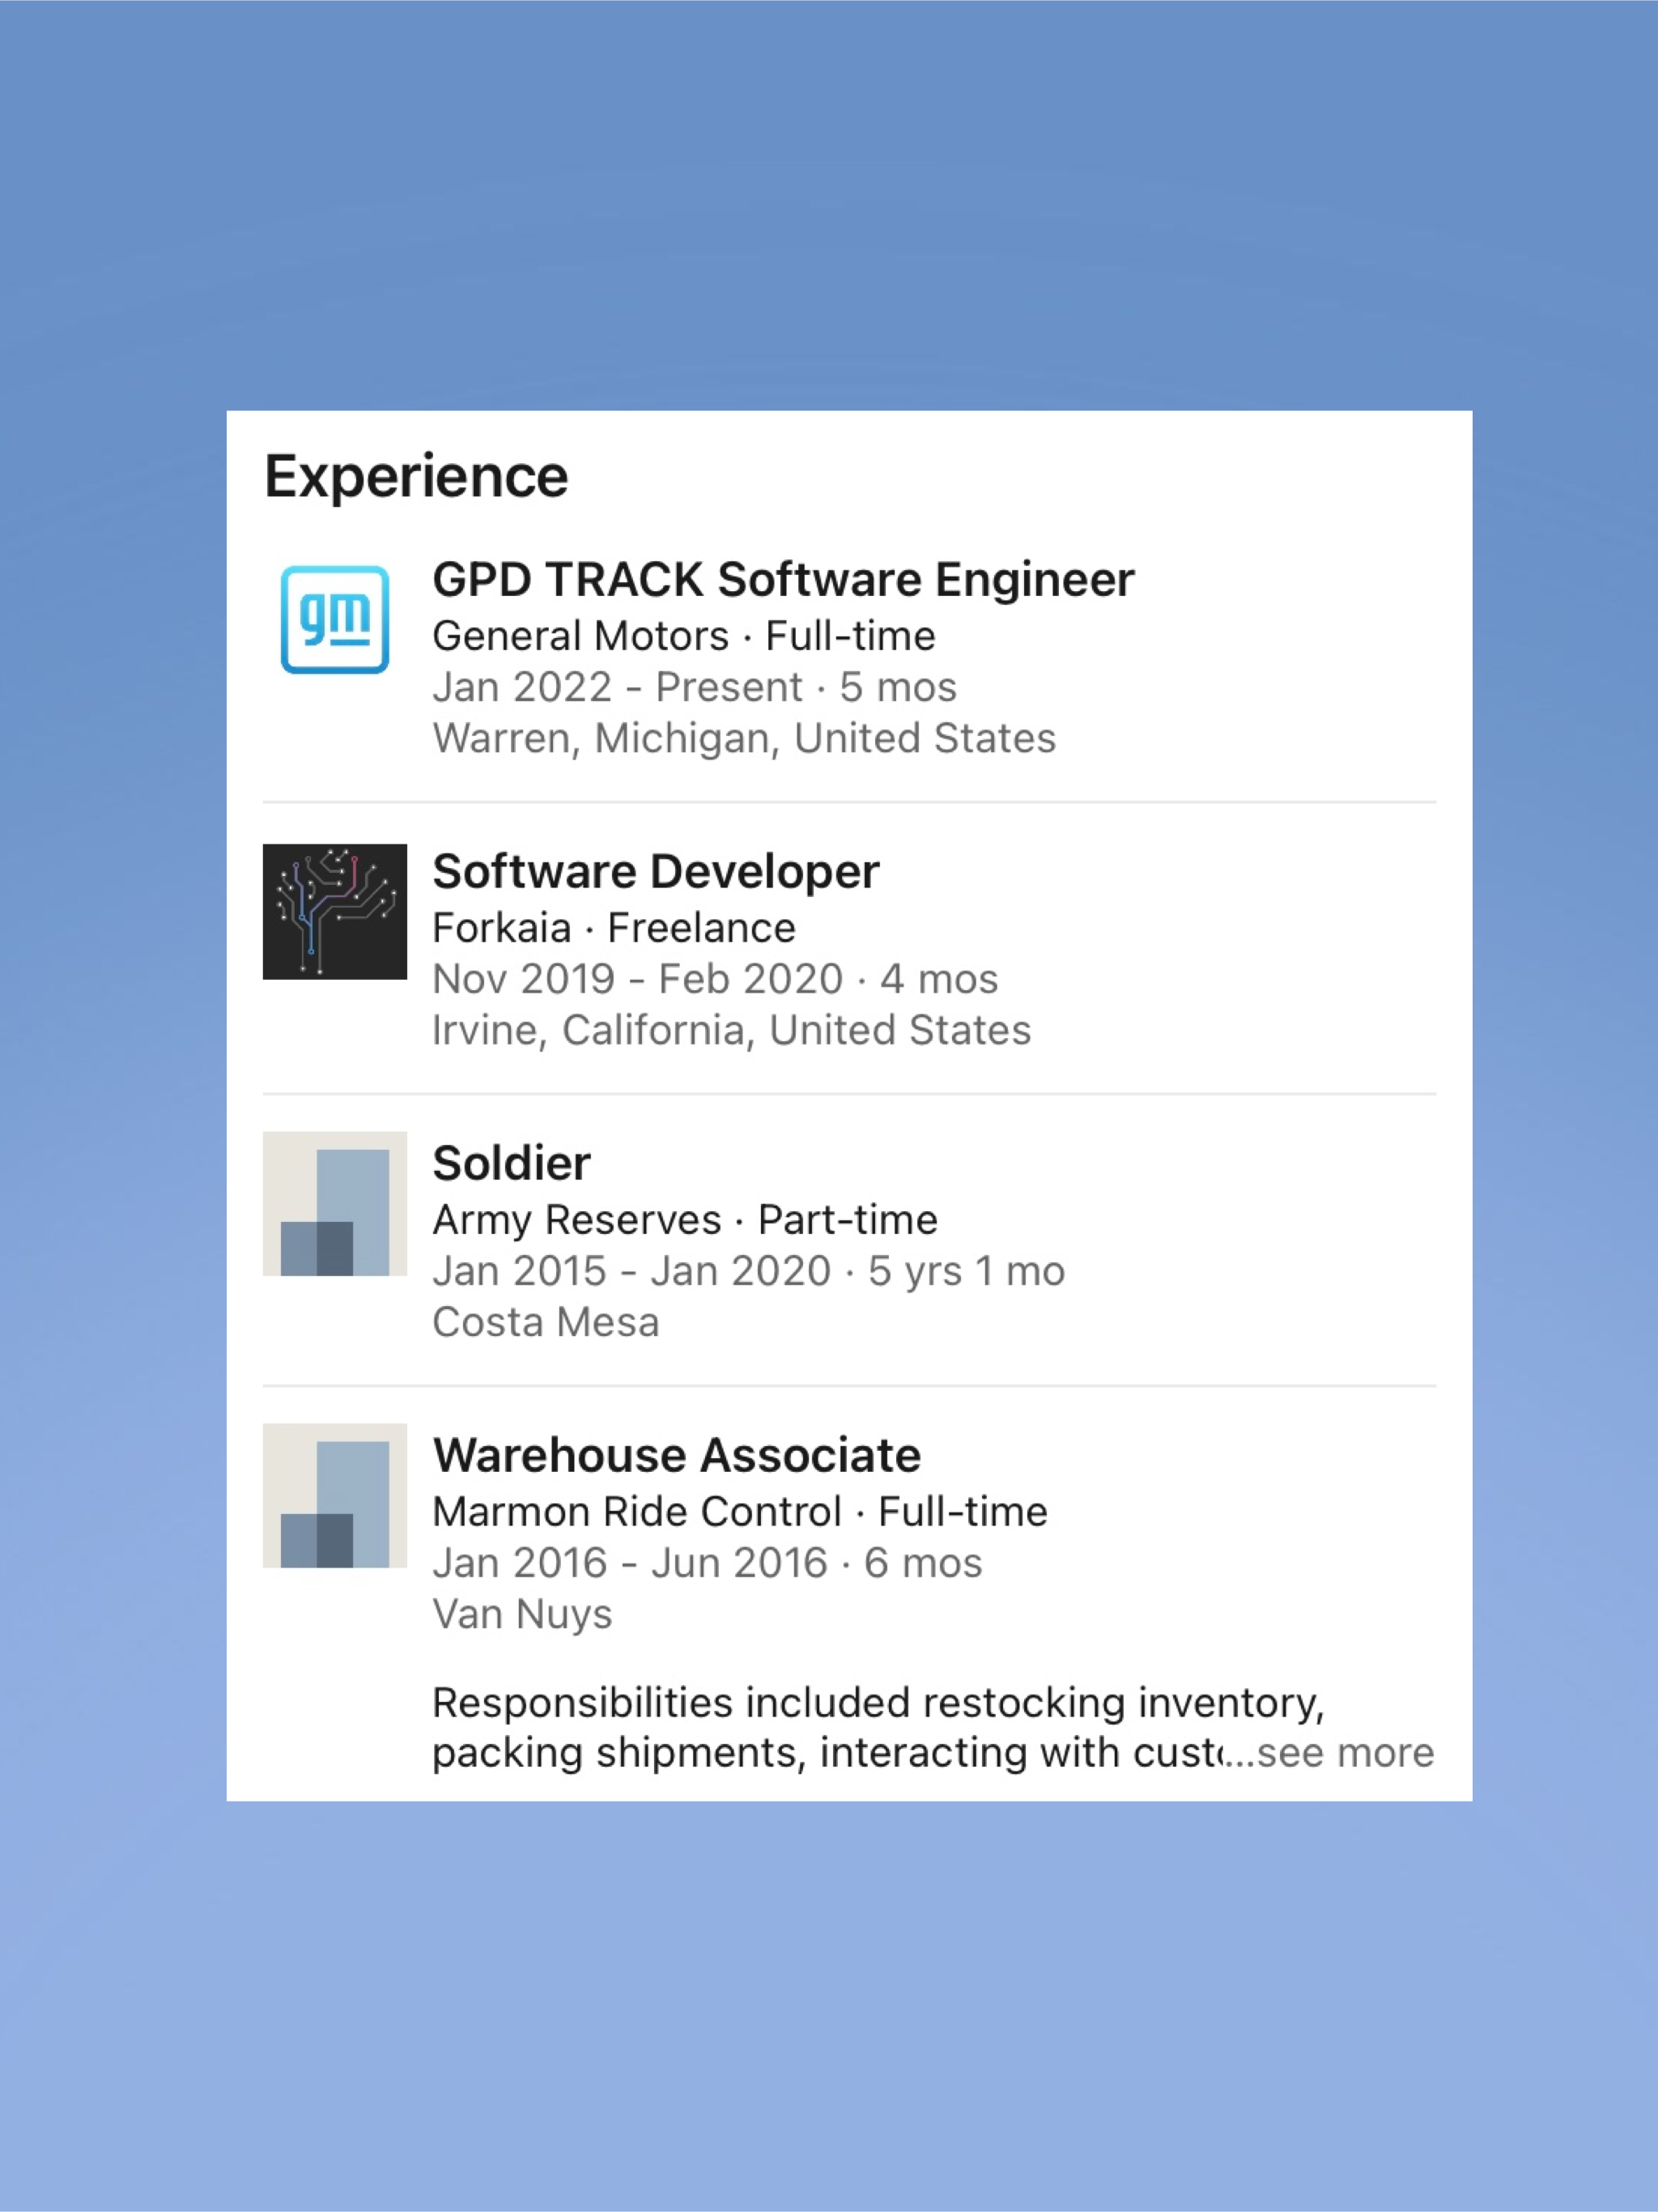Image resolution: width=1658 pixels, height=2212 pixels.
Task: Open GPD TRACK Software Engineer position
Action: [783, 579]
